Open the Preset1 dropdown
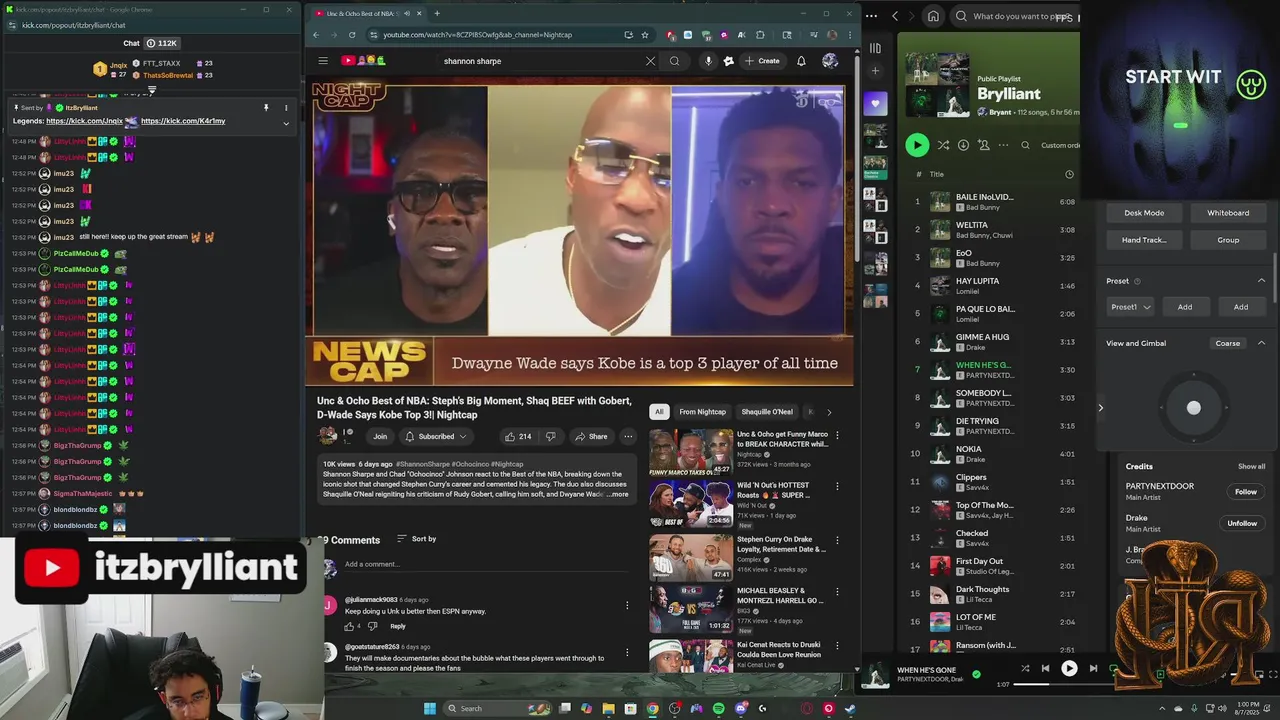 1131,307
